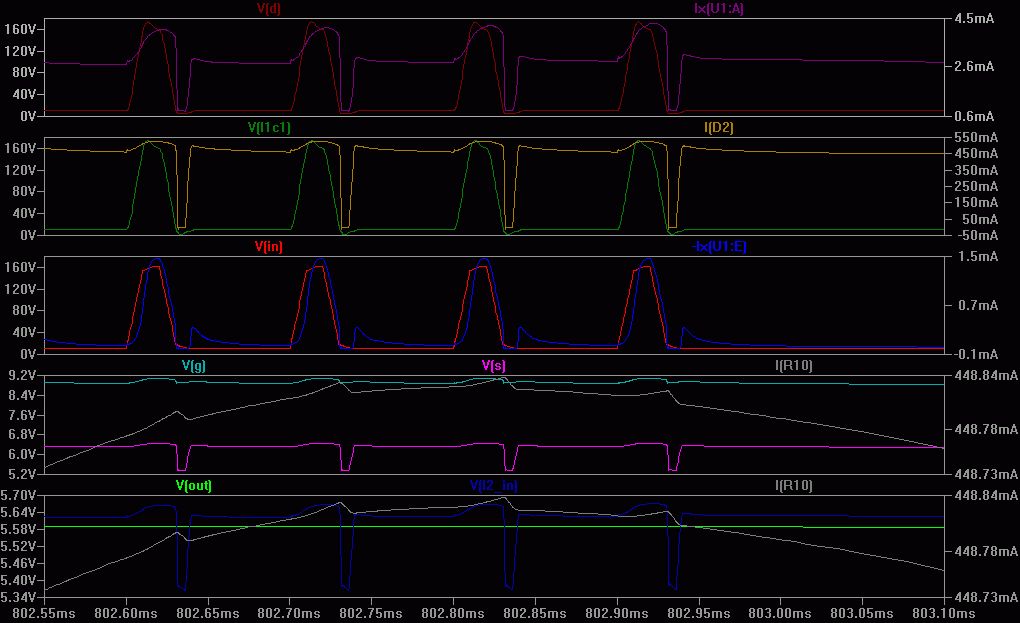Select the I(D2) trace label

(719, 127)
